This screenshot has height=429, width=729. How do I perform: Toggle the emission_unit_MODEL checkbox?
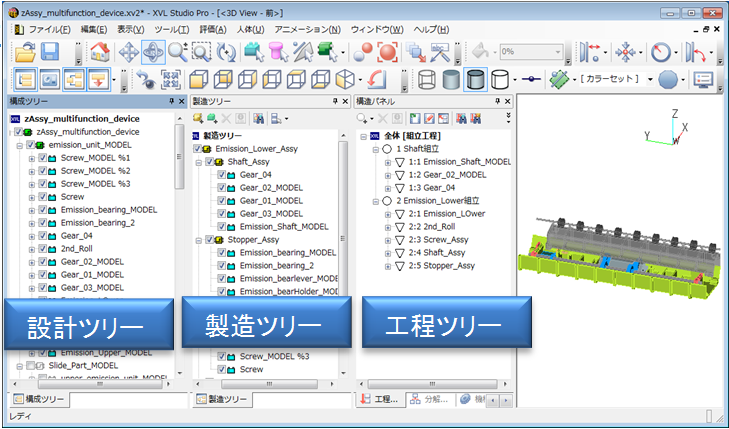pos(41,145)
